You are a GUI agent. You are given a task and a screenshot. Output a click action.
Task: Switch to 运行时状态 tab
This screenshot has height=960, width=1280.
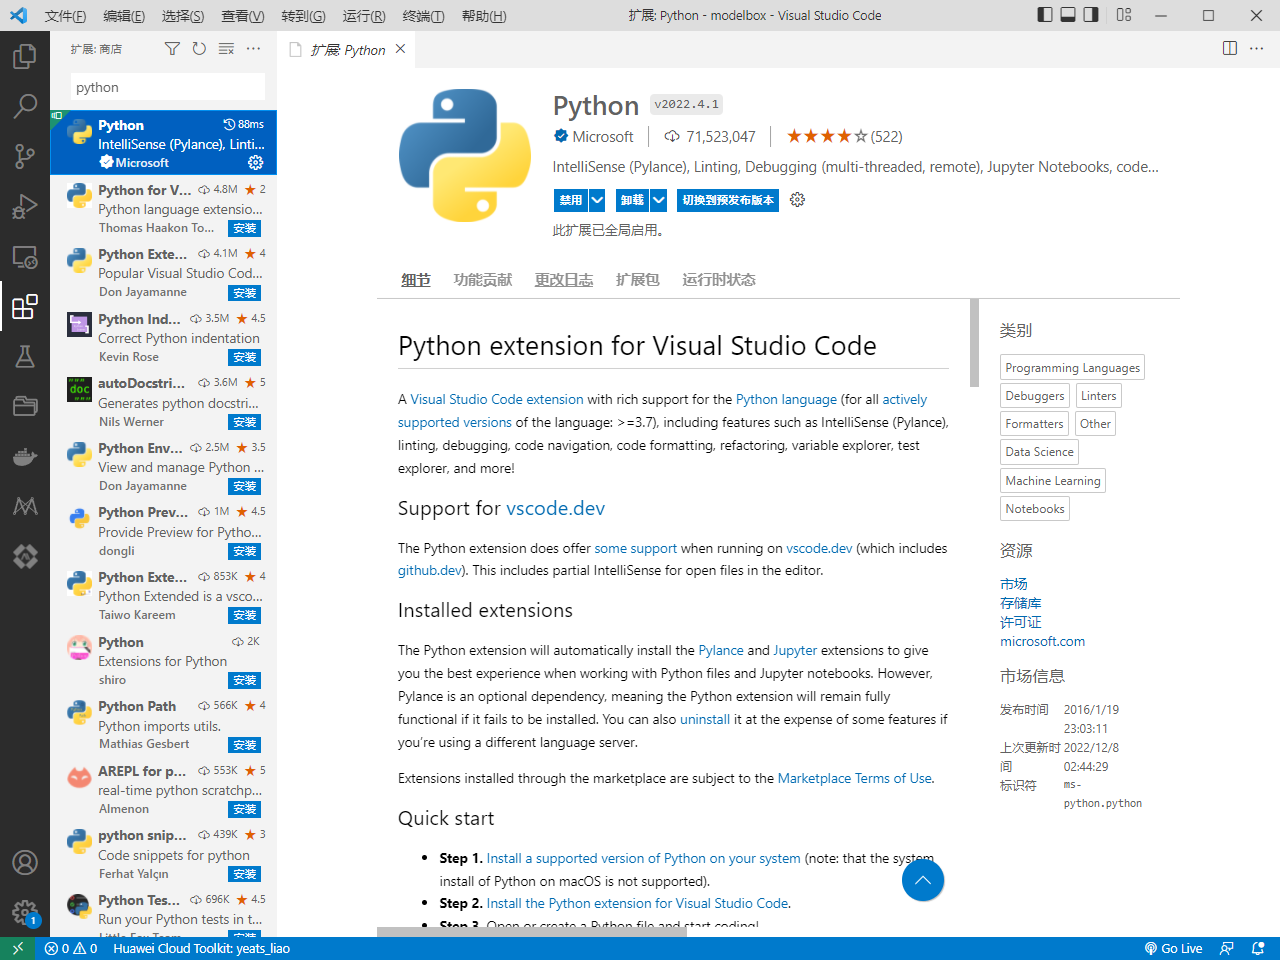tap(719, 280)
